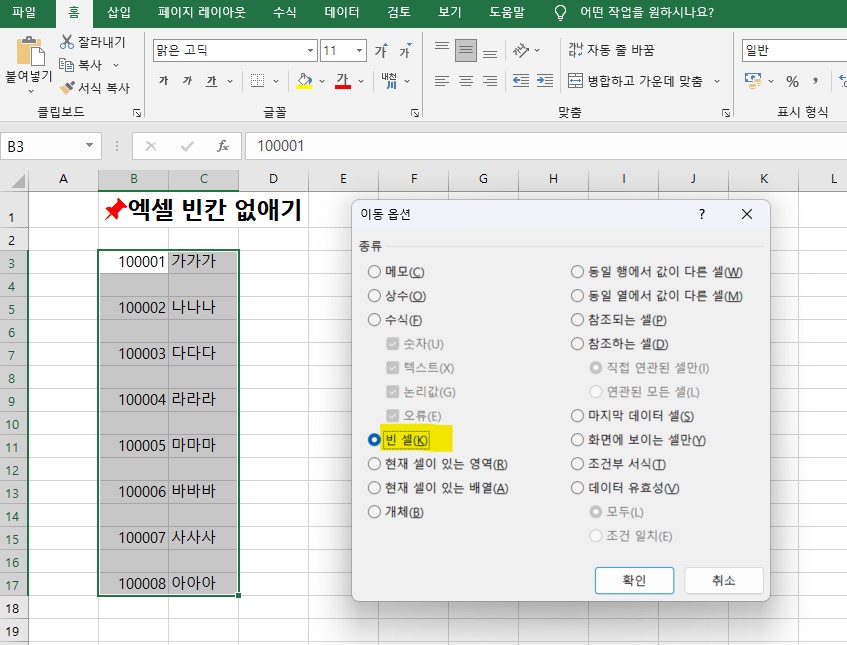The image size is (847, 645).
Task: Click the fill color bucket icon
Action: 305,81
